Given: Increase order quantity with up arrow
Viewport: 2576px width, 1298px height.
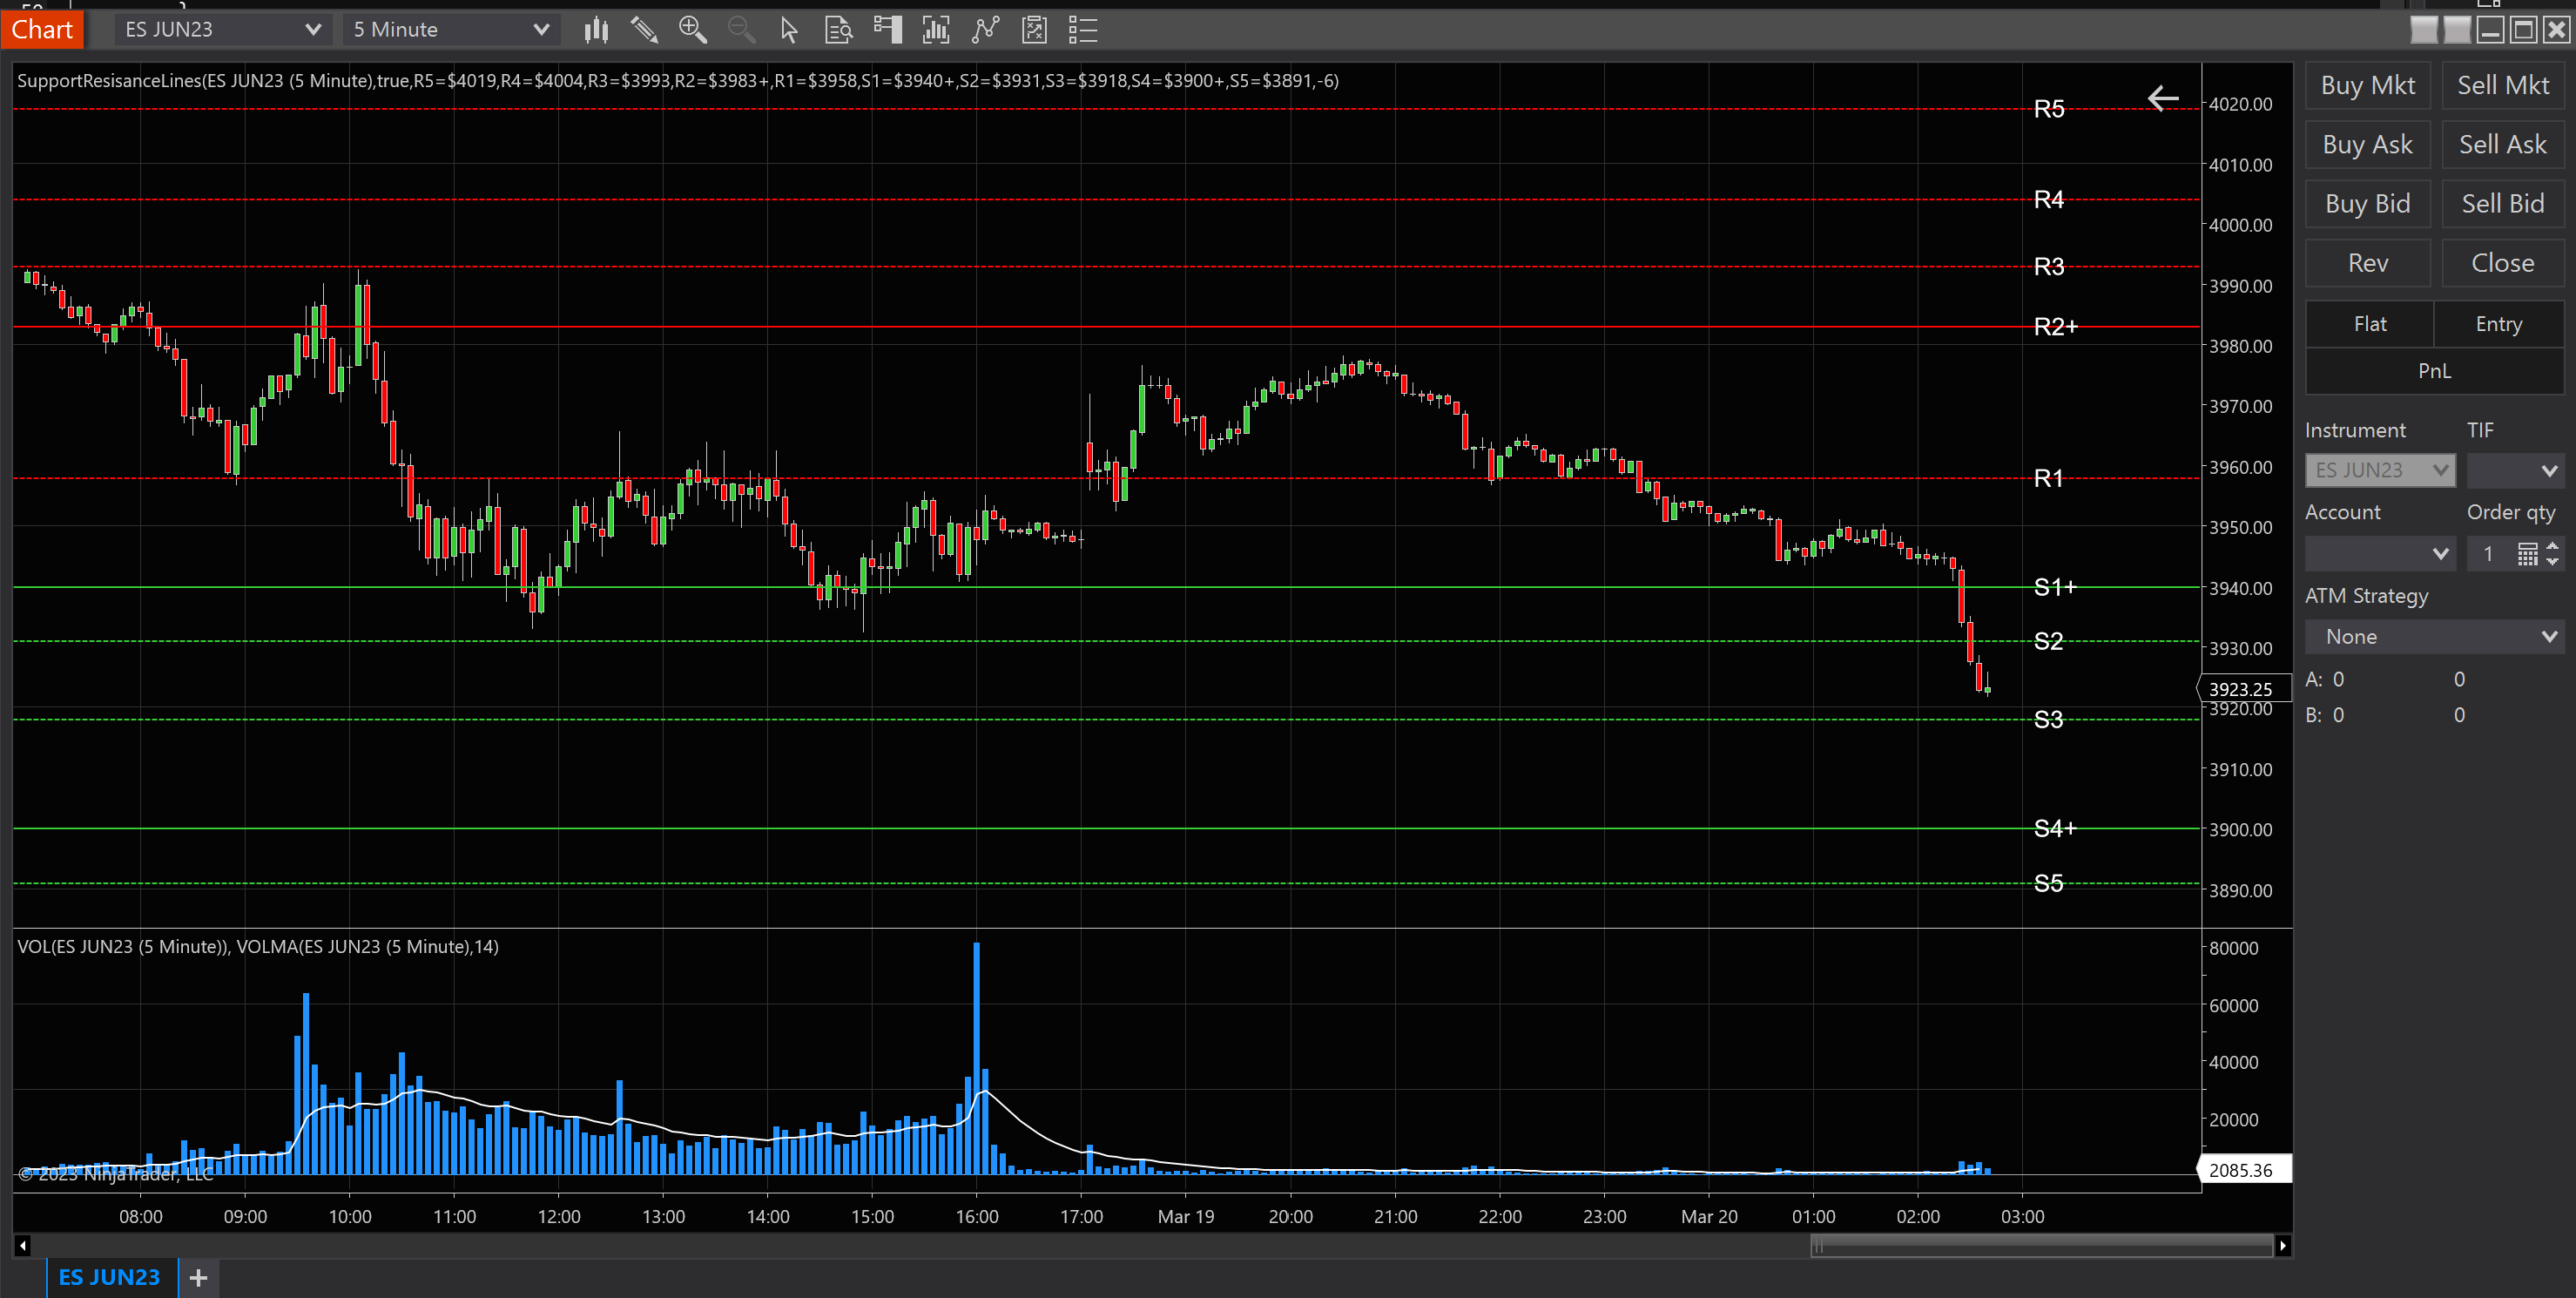Looking at the screenshot, I should point(2553,546).
